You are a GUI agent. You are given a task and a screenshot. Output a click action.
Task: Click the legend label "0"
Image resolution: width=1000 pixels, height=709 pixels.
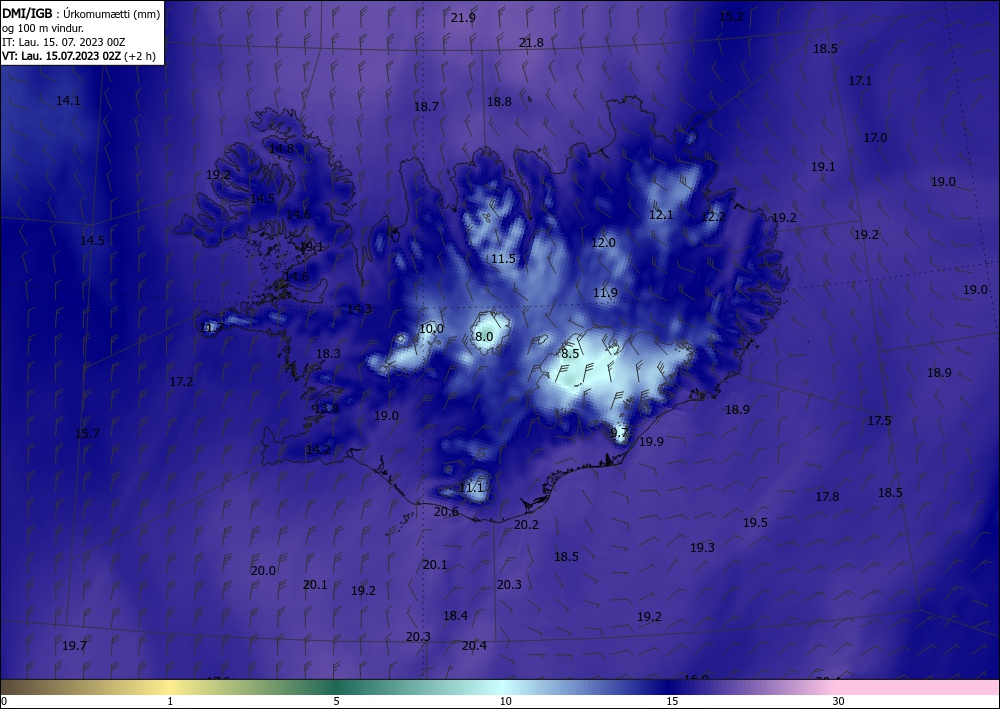pyautogui.click(x=4, y=701)
